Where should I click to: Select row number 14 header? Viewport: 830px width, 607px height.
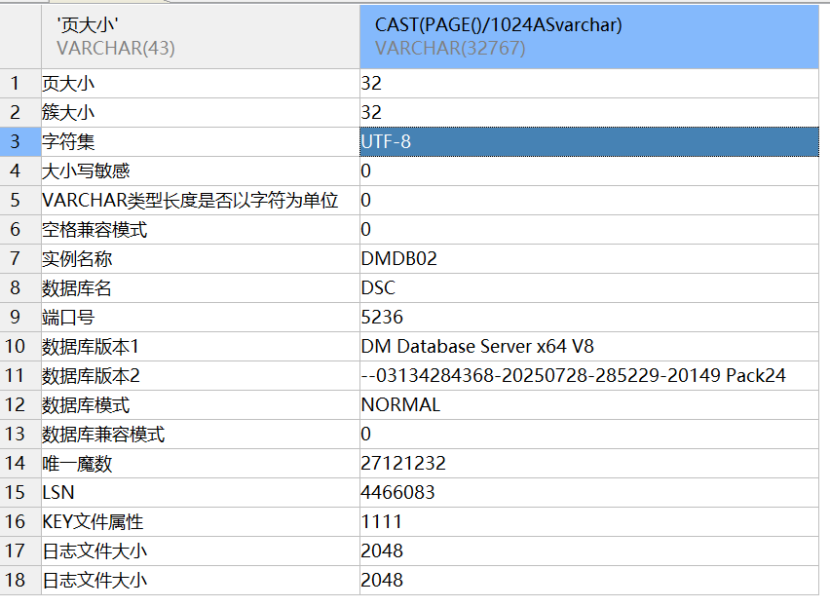click(x=21, y=463)
